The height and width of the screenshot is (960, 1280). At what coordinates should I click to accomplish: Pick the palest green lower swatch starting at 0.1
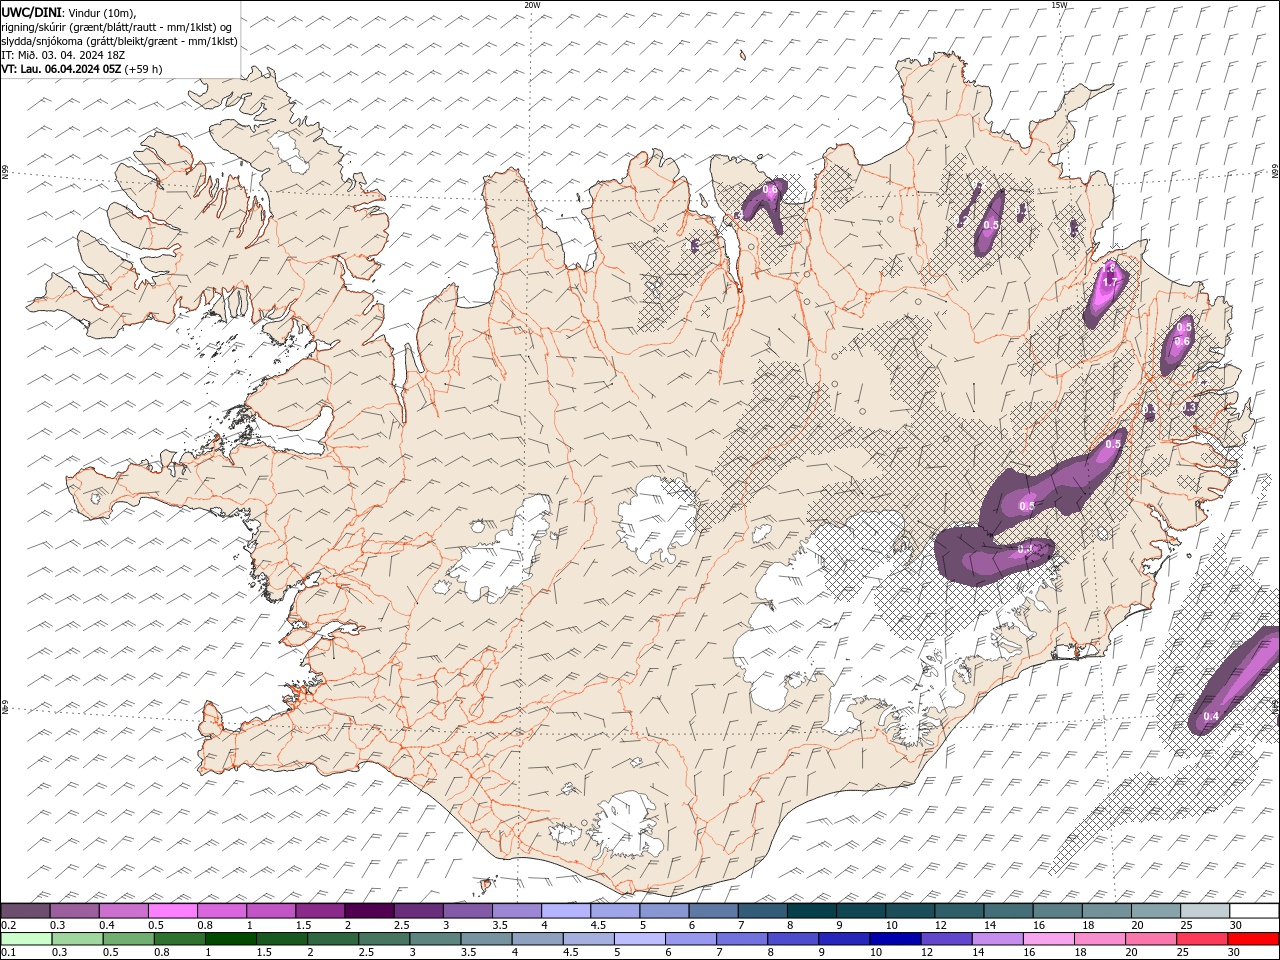pos(26,938)
